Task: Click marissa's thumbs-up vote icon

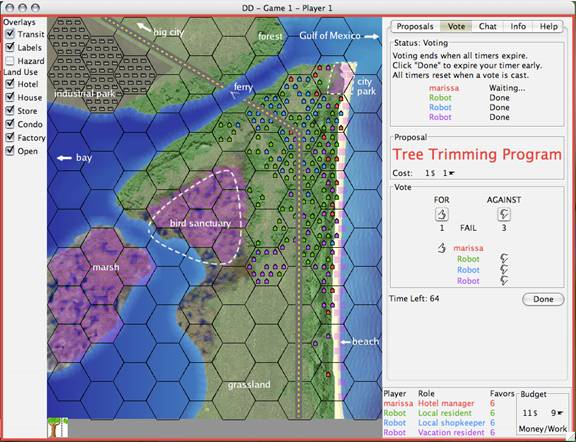Action: tap(442, 248)
